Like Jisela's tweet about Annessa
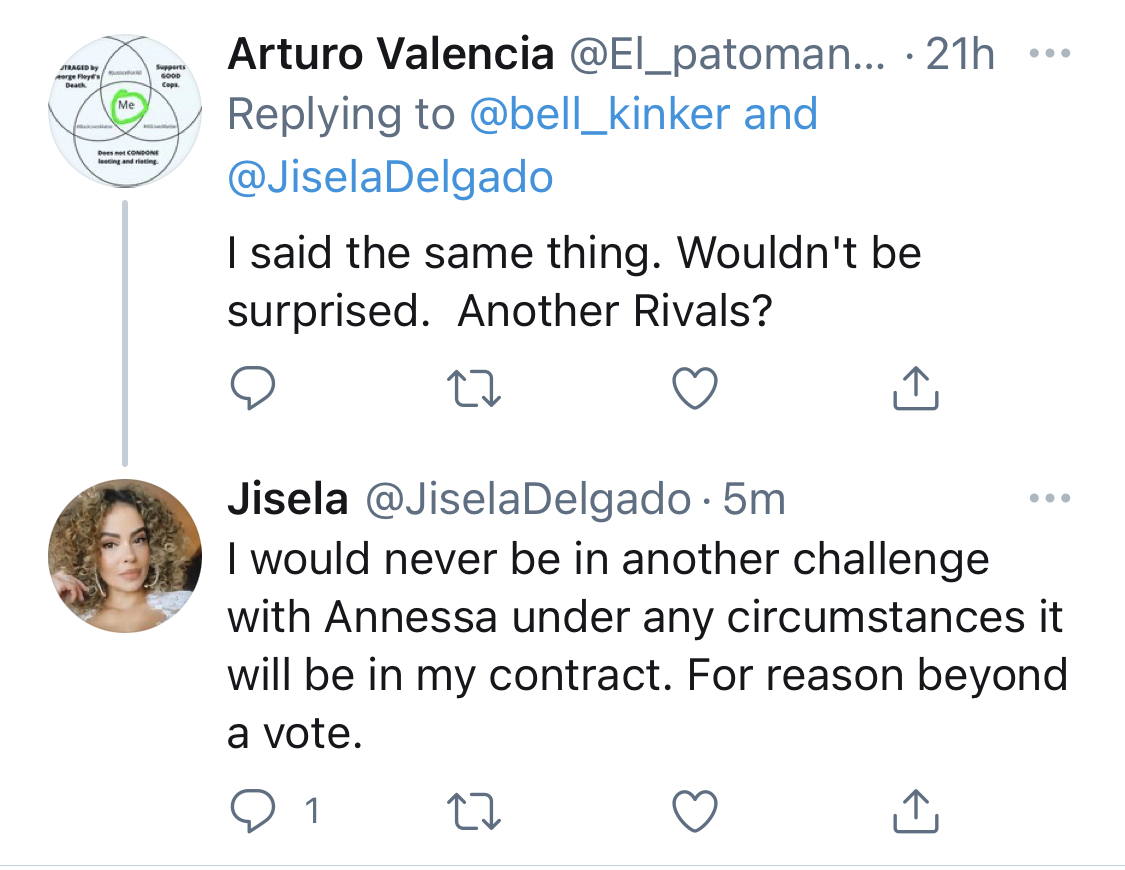 [x=695, y=811]
